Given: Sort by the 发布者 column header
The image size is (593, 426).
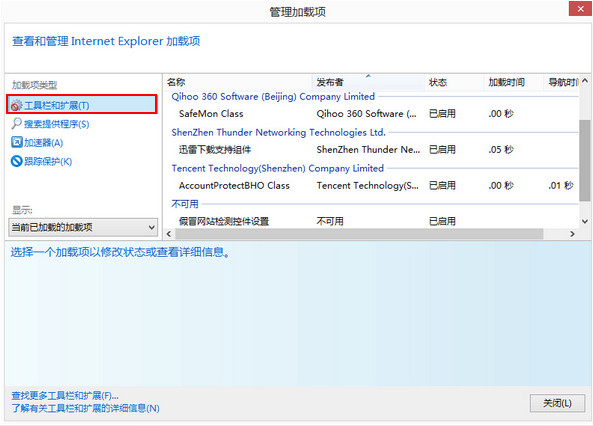Looking at the screenshot, I should [368, 82].
